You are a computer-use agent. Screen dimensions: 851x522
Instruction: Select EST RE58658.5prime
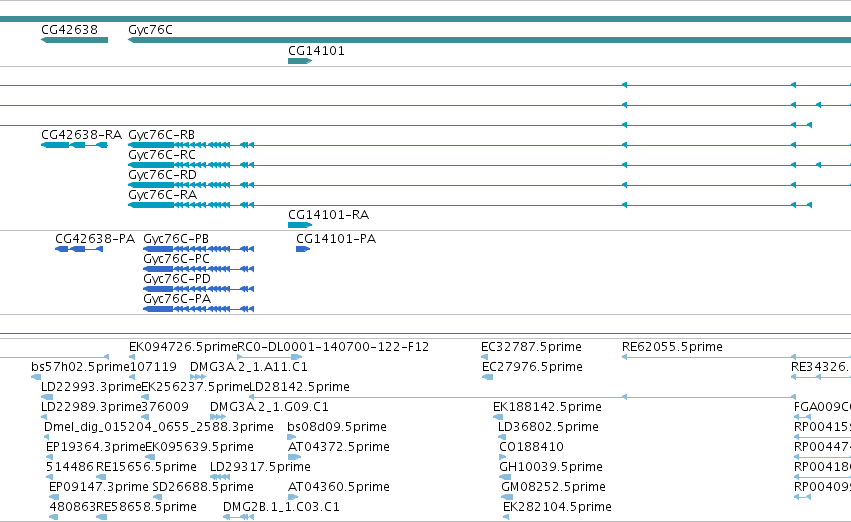[x=146, y=507]
